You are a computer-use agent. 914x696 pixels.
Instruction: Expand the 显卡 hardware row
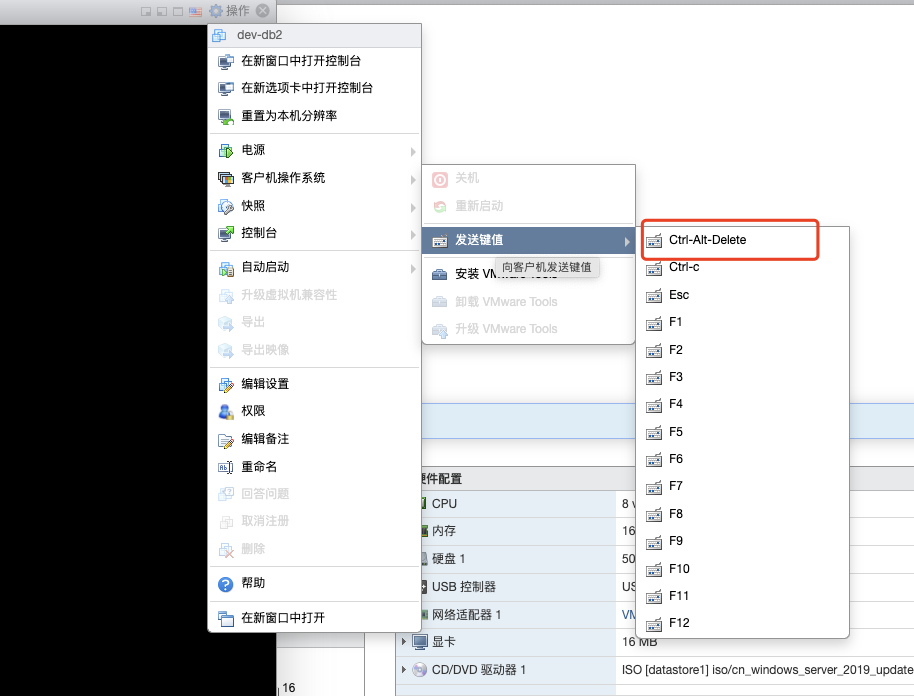coord(404,641)
